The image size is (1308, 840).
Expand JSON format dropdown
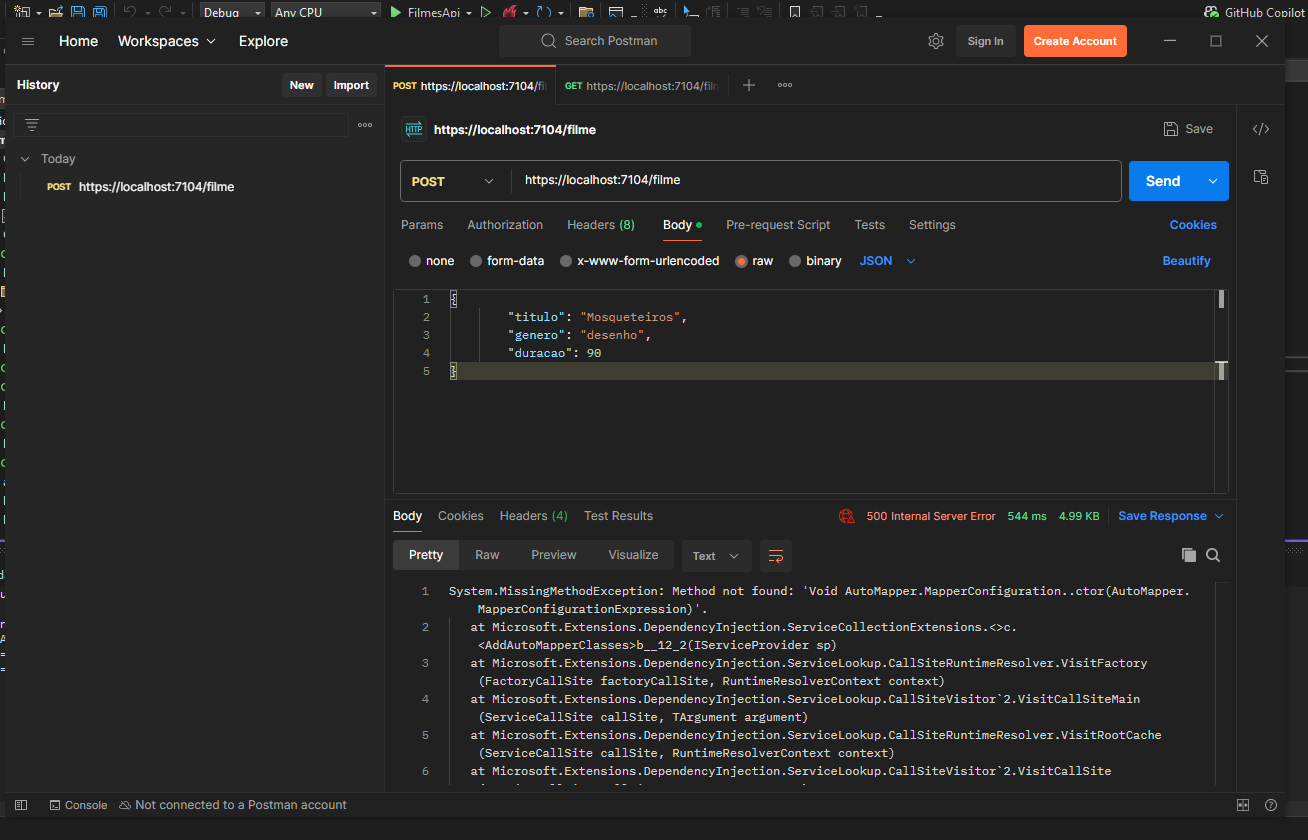[887, 261]
